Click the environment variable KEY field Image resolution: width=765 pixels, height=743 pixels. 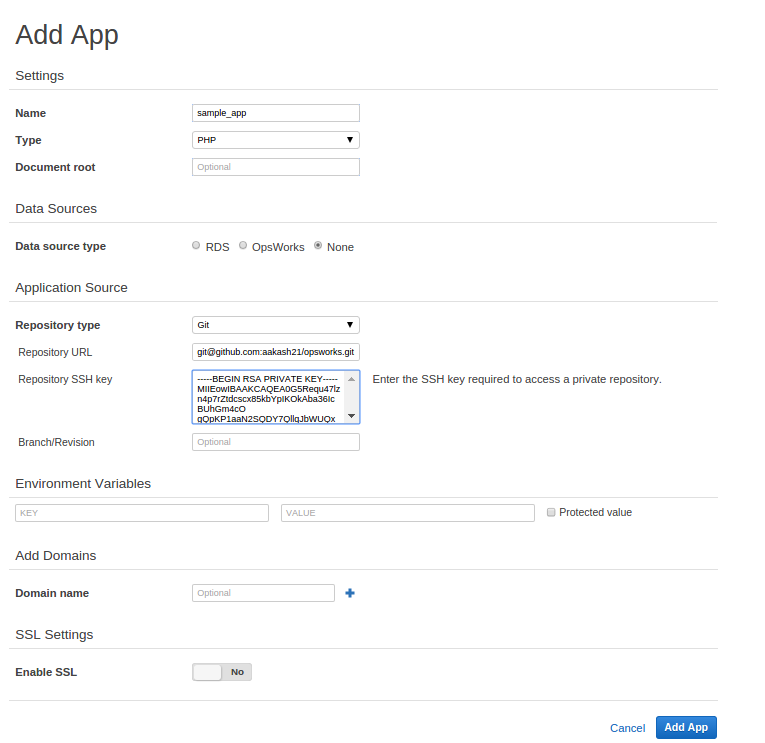pos(142,513)
